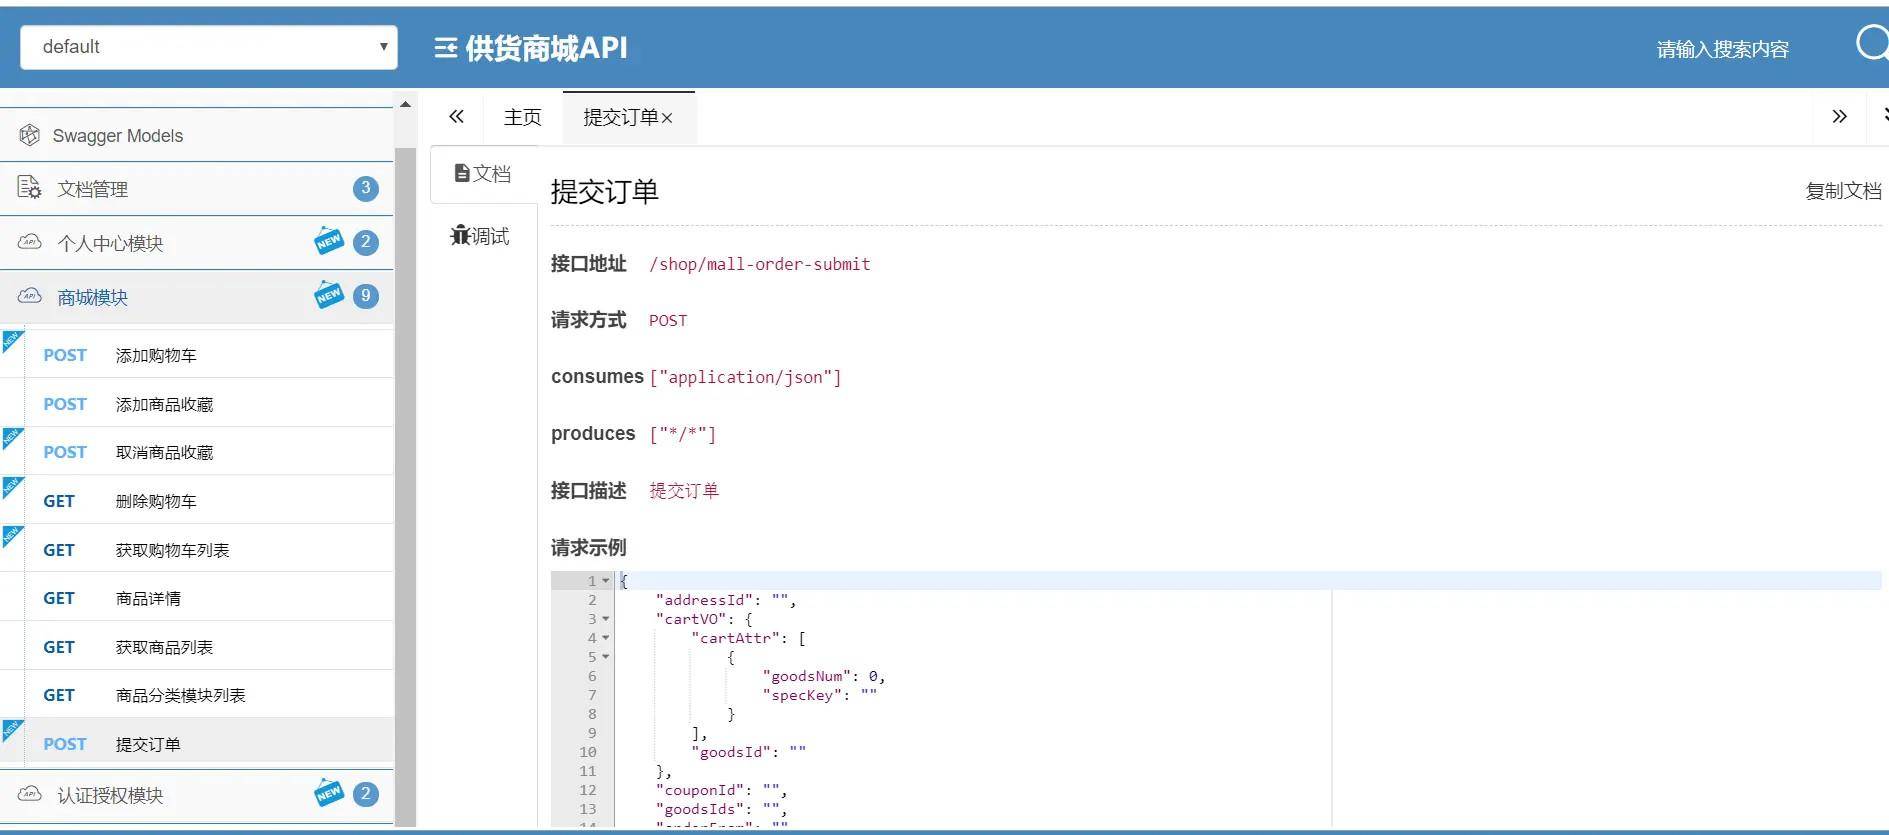
Task: Click the NEW badge on 商城模块
Action: (x=329, y=295)
